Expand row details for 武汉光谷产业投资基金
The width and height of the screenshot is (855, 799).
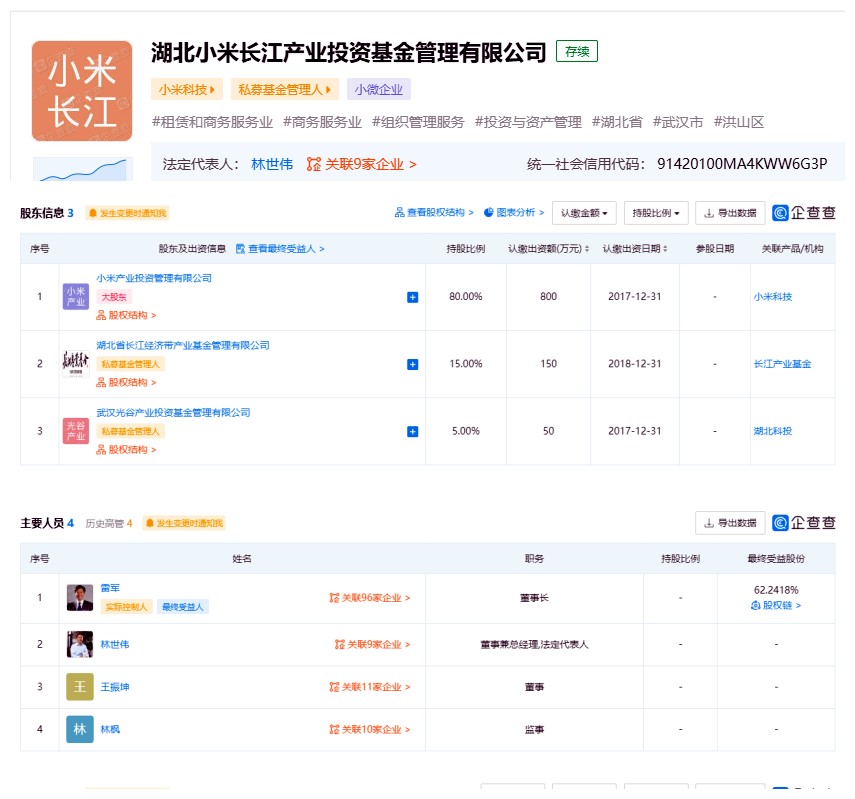[413, 431]
